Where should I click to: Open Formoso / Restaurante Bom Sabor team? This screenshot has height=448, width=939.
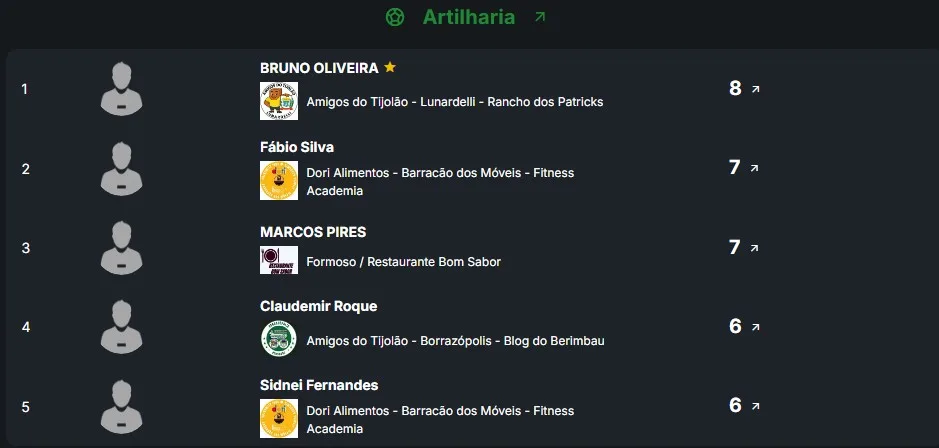pyautogui.click(x=403, y=262)
